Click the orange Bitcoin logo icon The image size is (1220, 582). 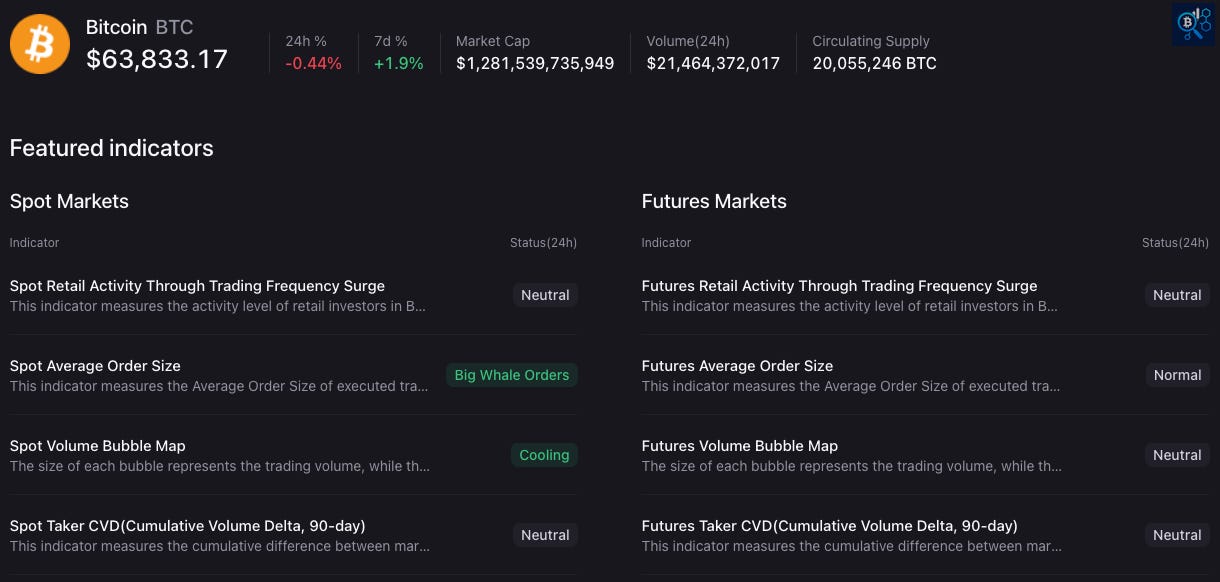point(40,44)
